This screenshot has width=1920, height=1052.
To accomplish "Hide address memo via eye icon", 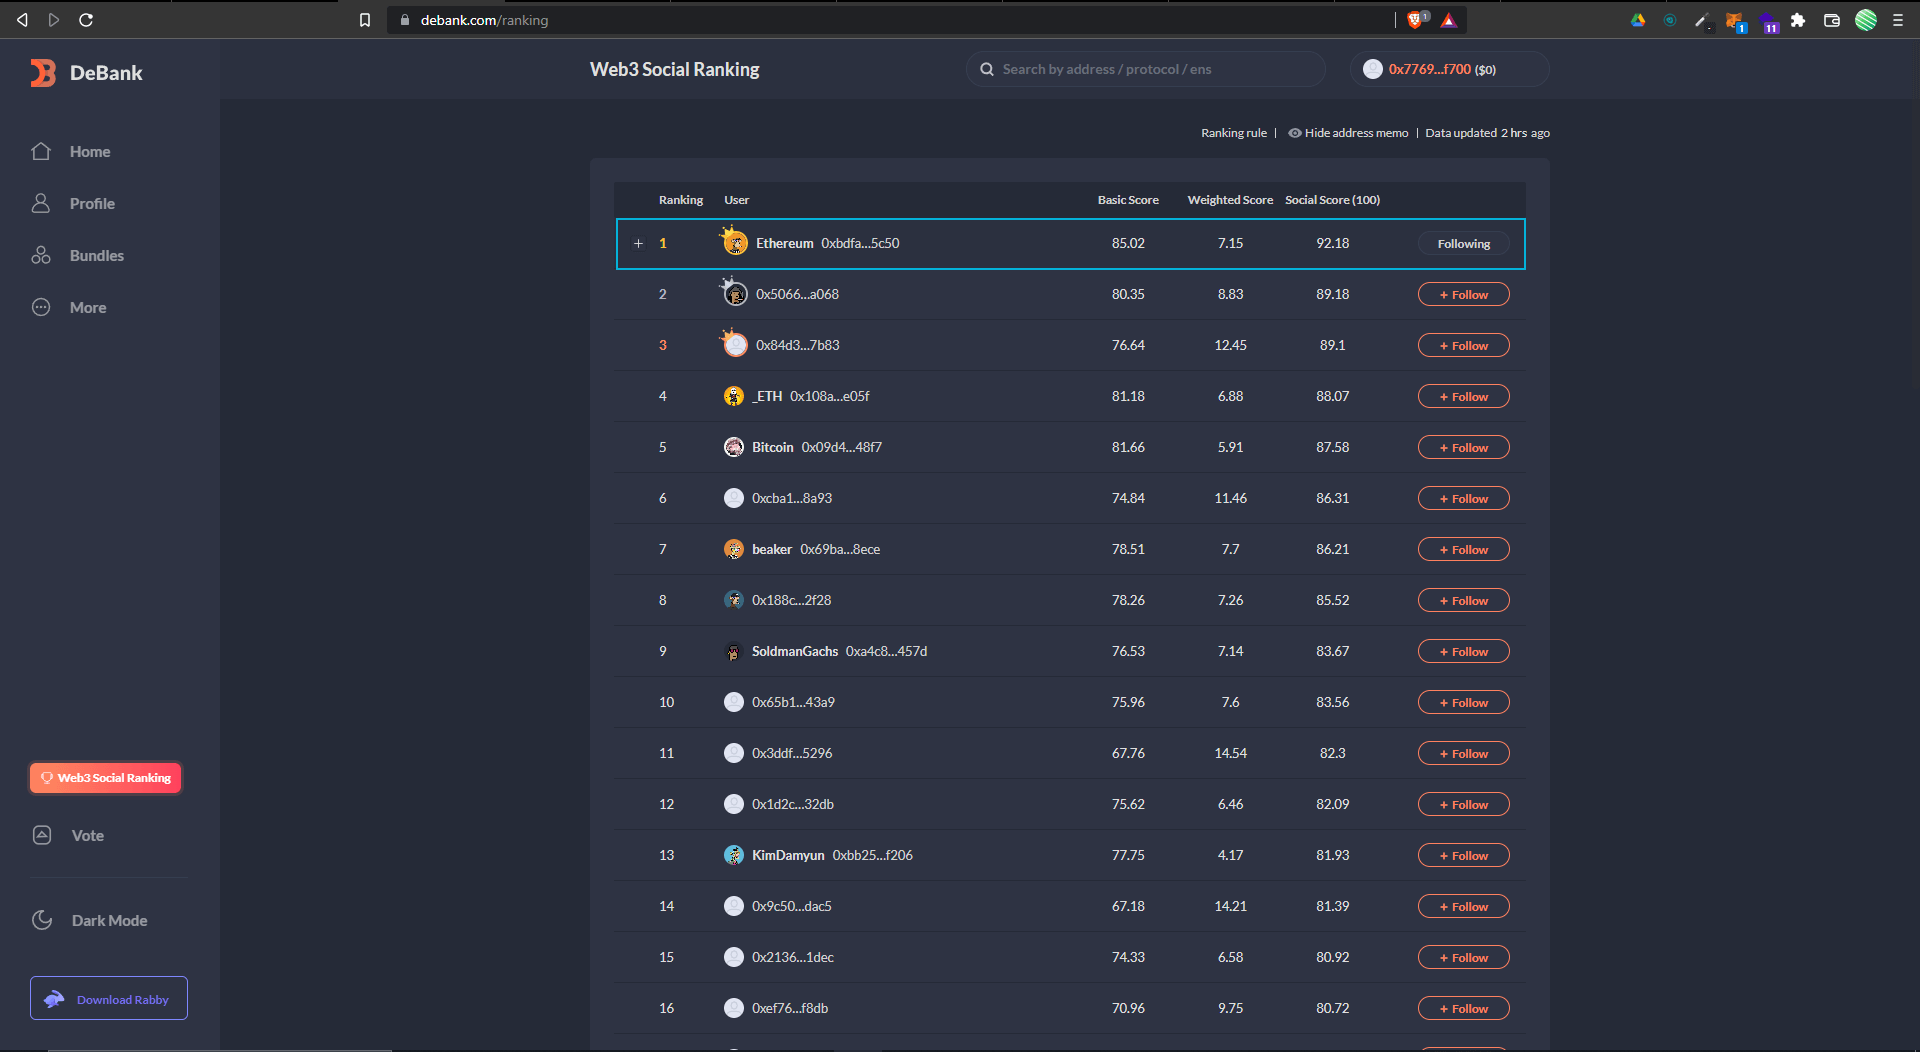I will [x=1295, y=133].
